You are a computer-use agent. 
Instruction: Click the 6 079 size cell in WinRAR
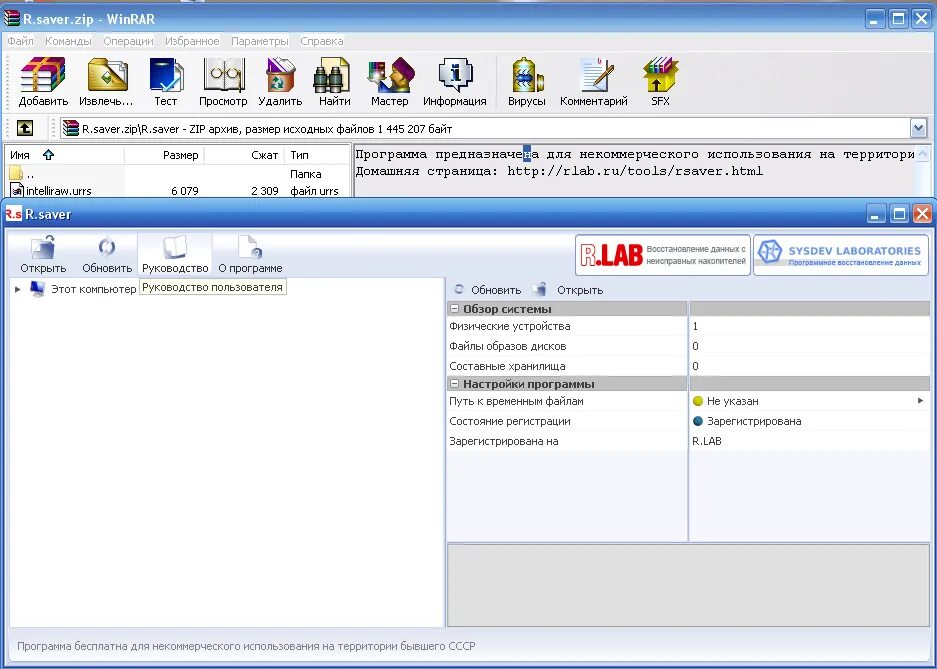click(185, 191)
